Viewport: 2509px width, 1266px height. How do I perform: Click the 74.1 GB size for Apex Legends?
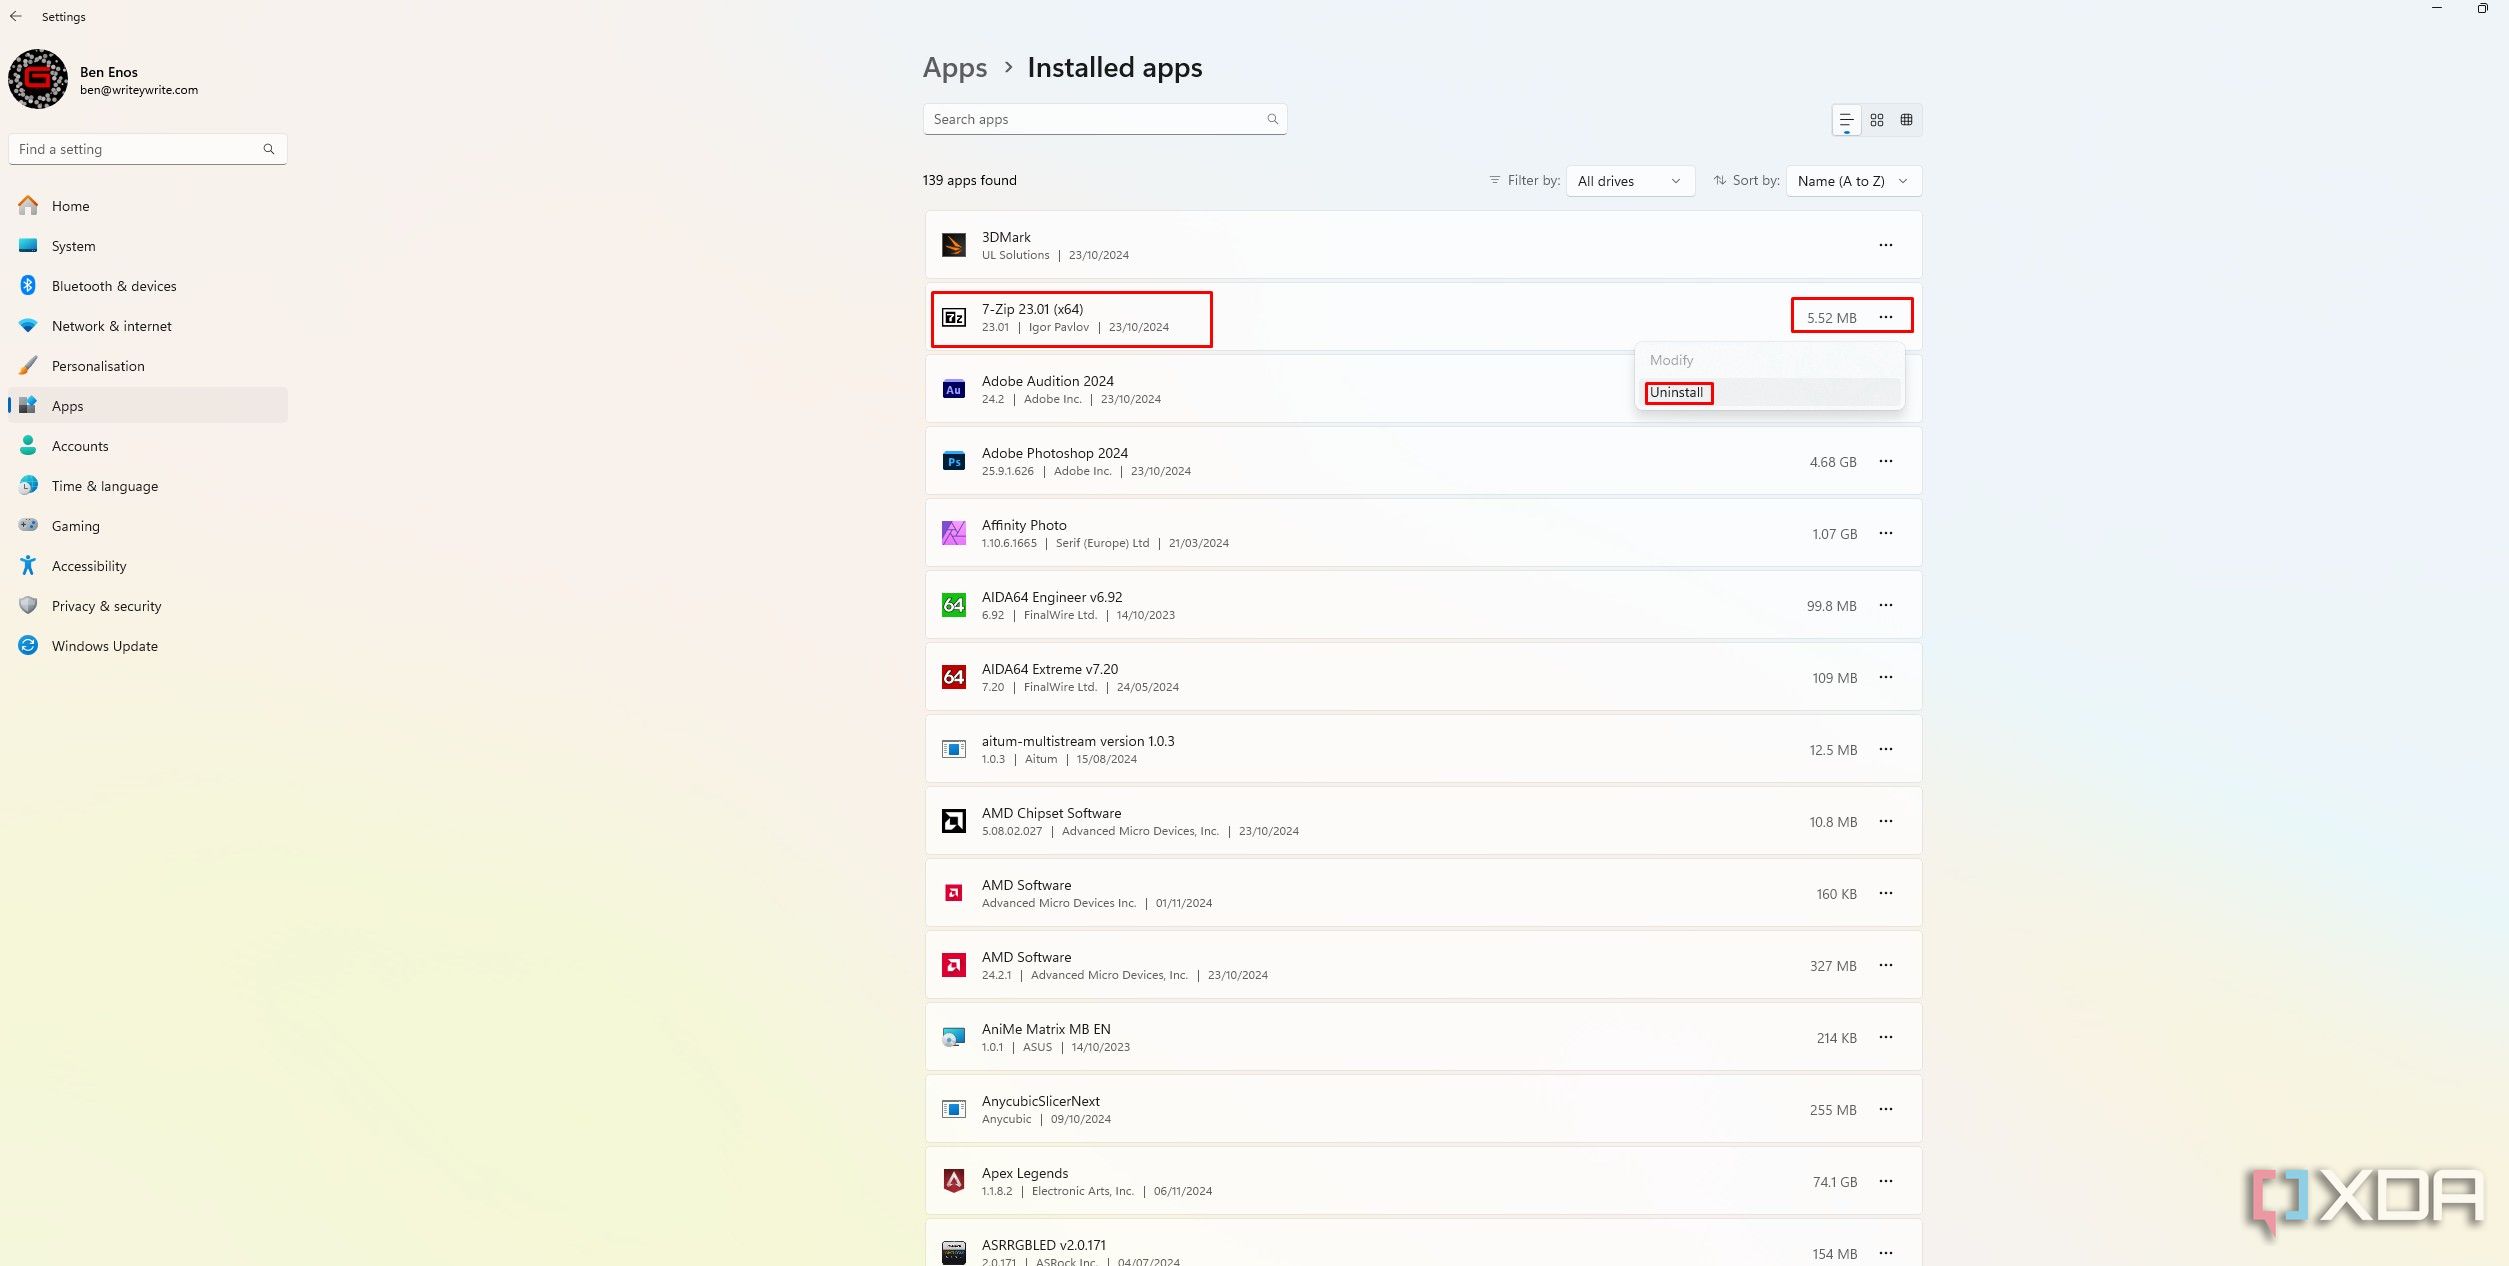pyautogui.click(x=1834, y=1182)
